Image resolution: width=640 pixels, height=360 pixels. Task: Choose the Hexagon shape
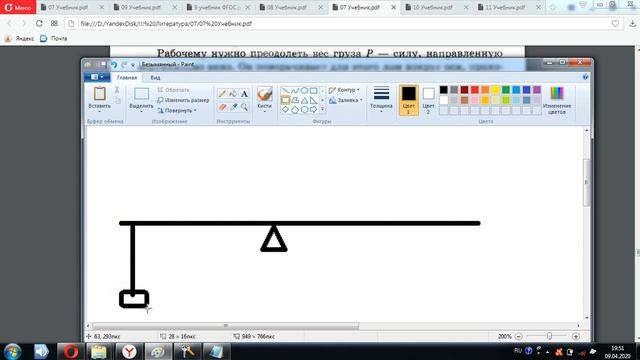tap(304, 109)
